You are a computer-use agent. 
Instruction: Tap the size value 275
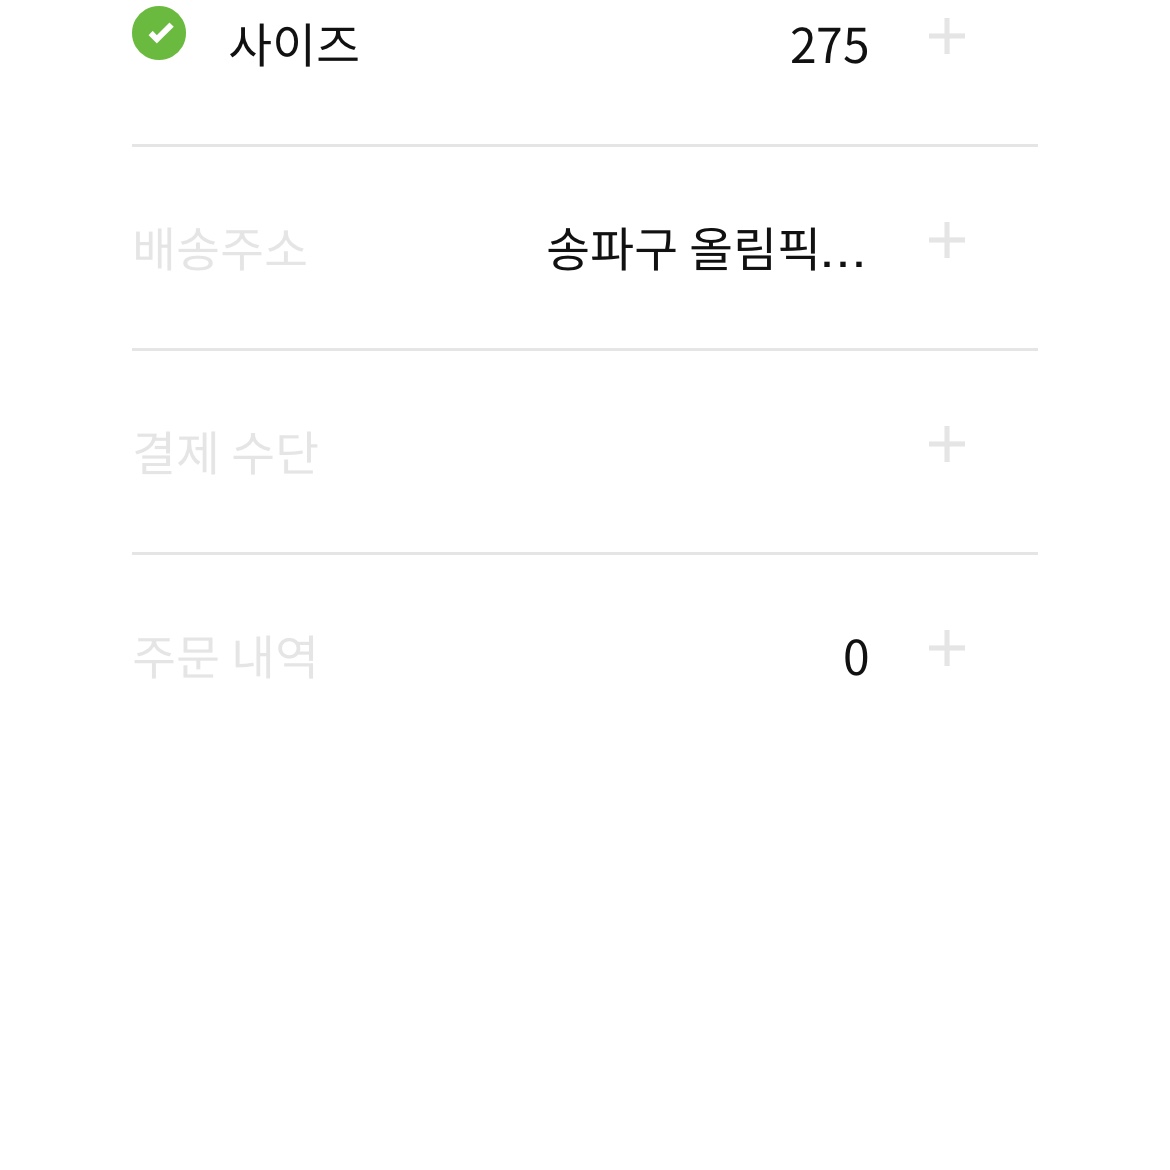[x=829, y=46]
